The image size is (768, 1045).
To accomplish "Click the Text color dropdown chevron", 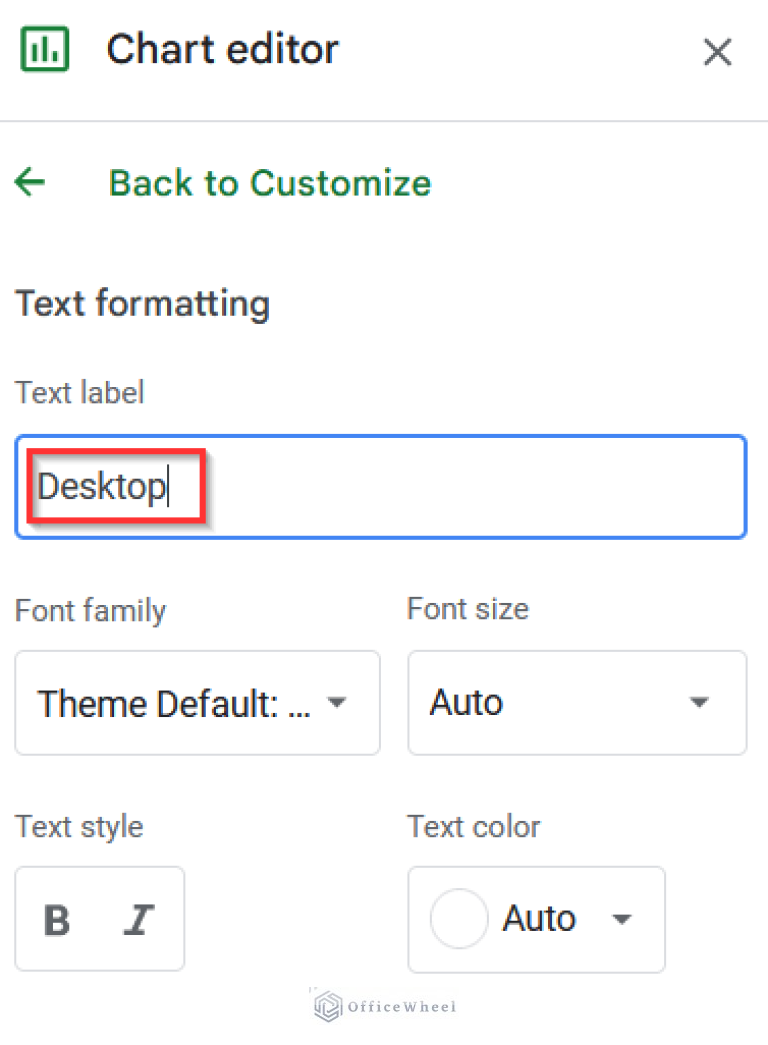I will point(621,919).
